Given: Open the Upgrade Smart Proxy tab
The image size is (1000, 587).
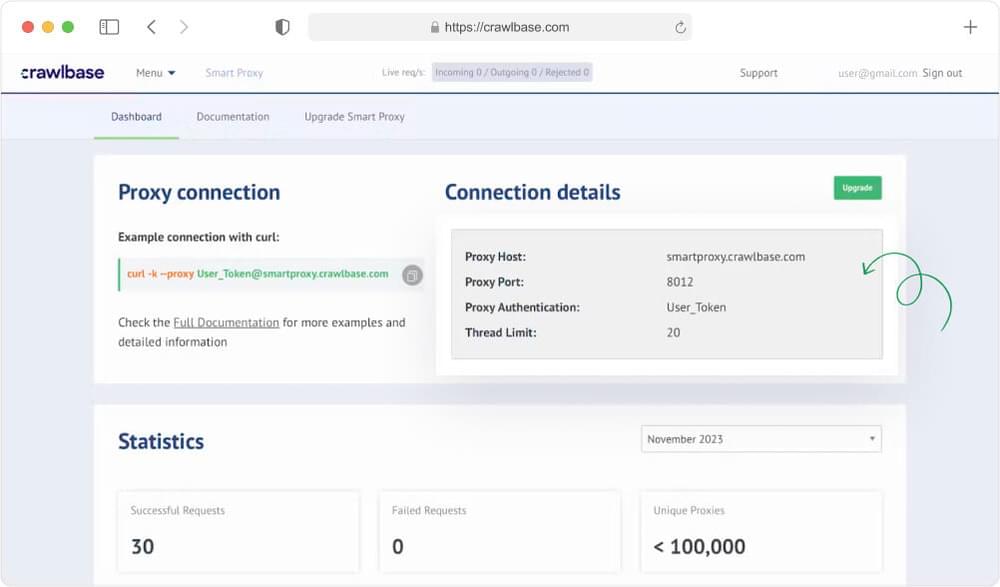Looking at the screenshot, I should (353, 117).
